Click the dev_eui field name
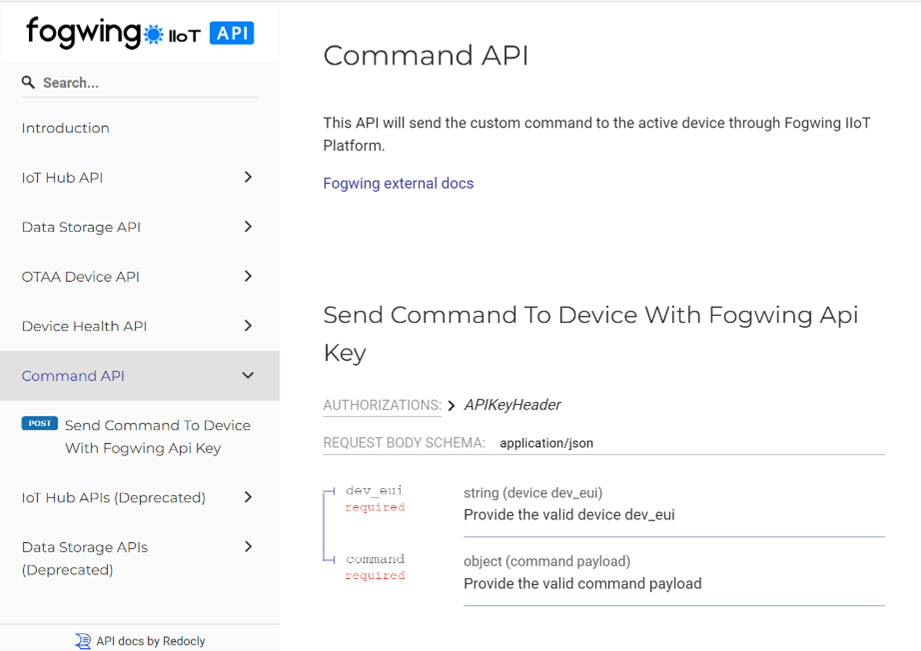 [x=374, y=490]
